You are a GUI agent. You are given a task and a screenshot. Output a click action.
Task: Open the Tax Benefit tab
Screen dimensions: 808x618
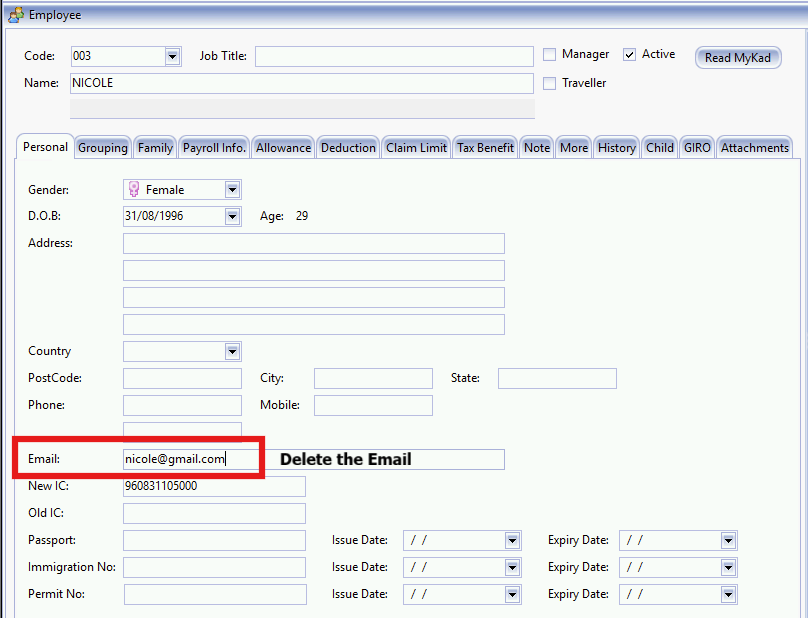coord(484,146)
